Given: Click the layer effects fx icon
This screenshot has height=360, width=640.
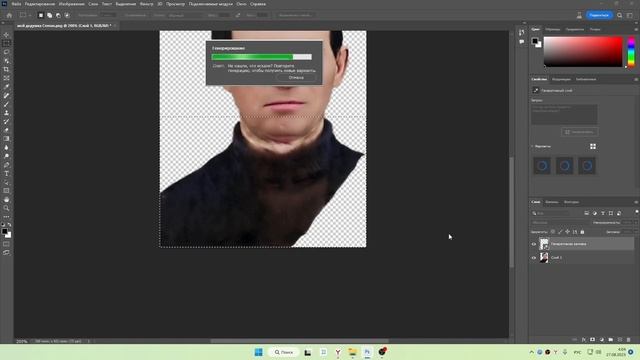Looking at the screenshot, I should [x=584, y=340].
